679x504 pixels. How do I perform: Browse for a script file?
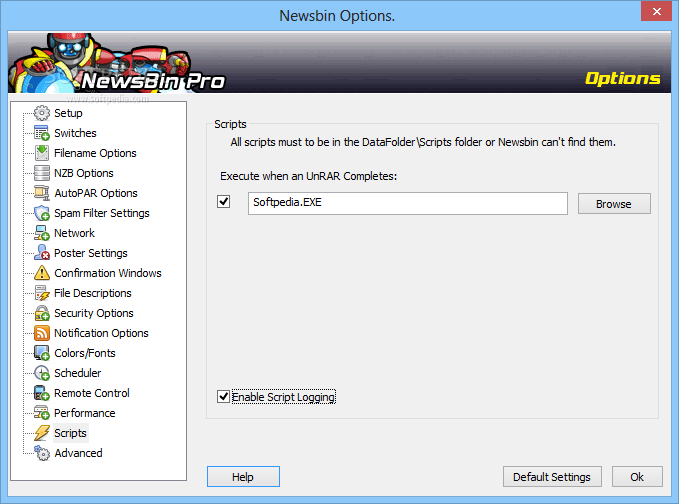tap(614, 204)
